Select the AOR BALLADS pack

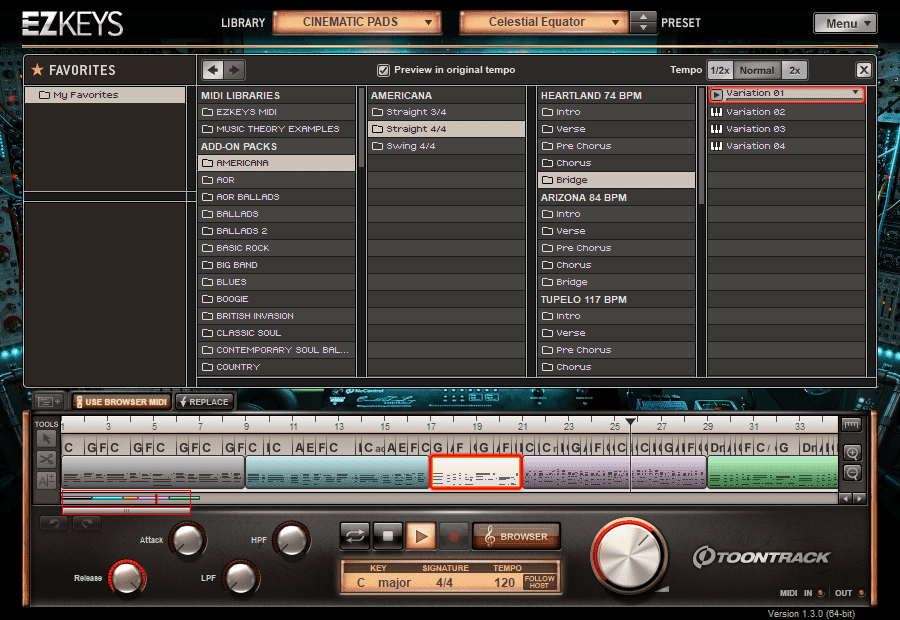[x=277, y=197]
